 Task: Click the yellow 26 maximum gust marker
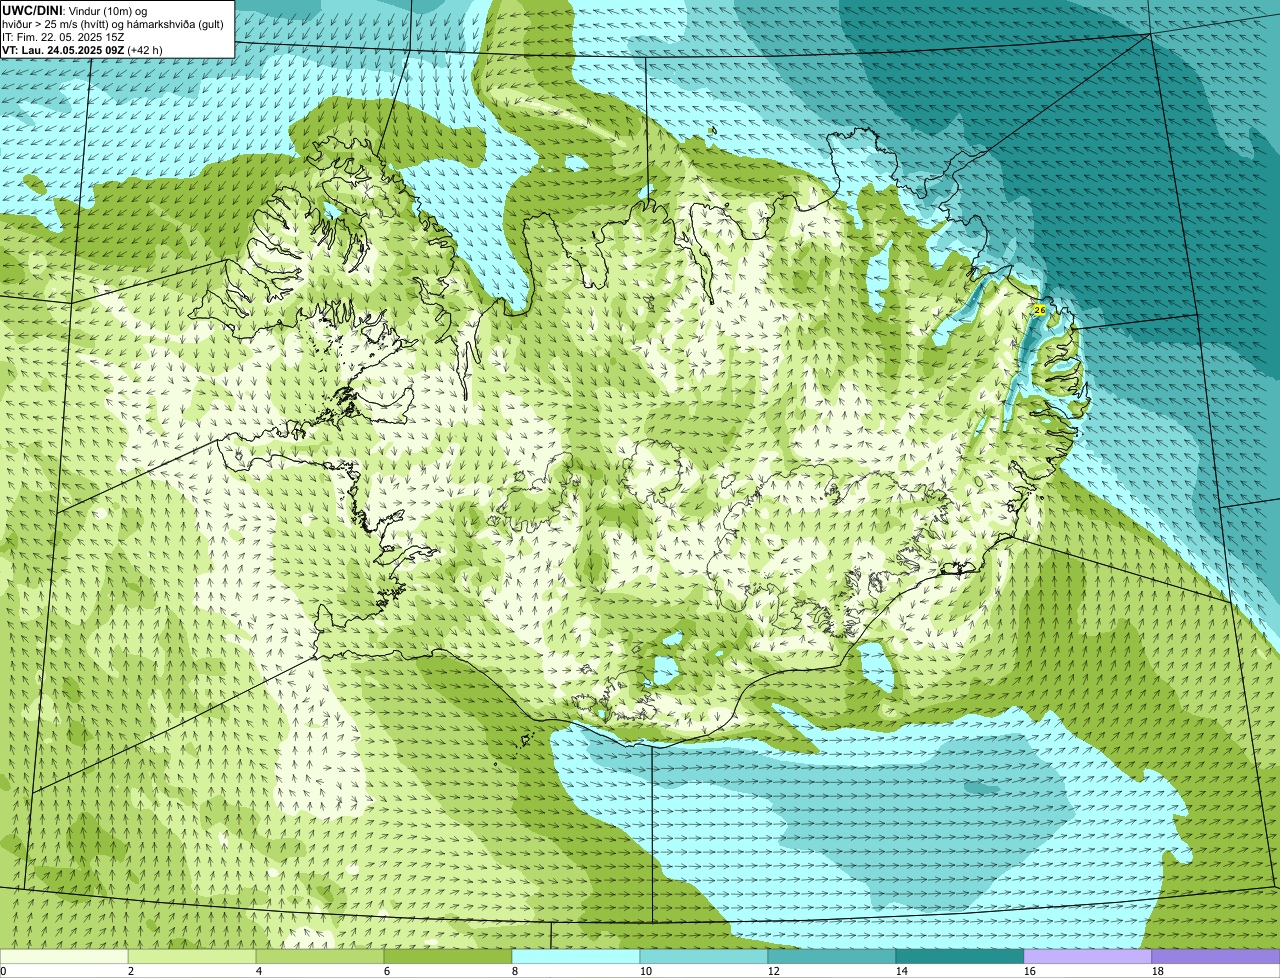[1040, 311]
